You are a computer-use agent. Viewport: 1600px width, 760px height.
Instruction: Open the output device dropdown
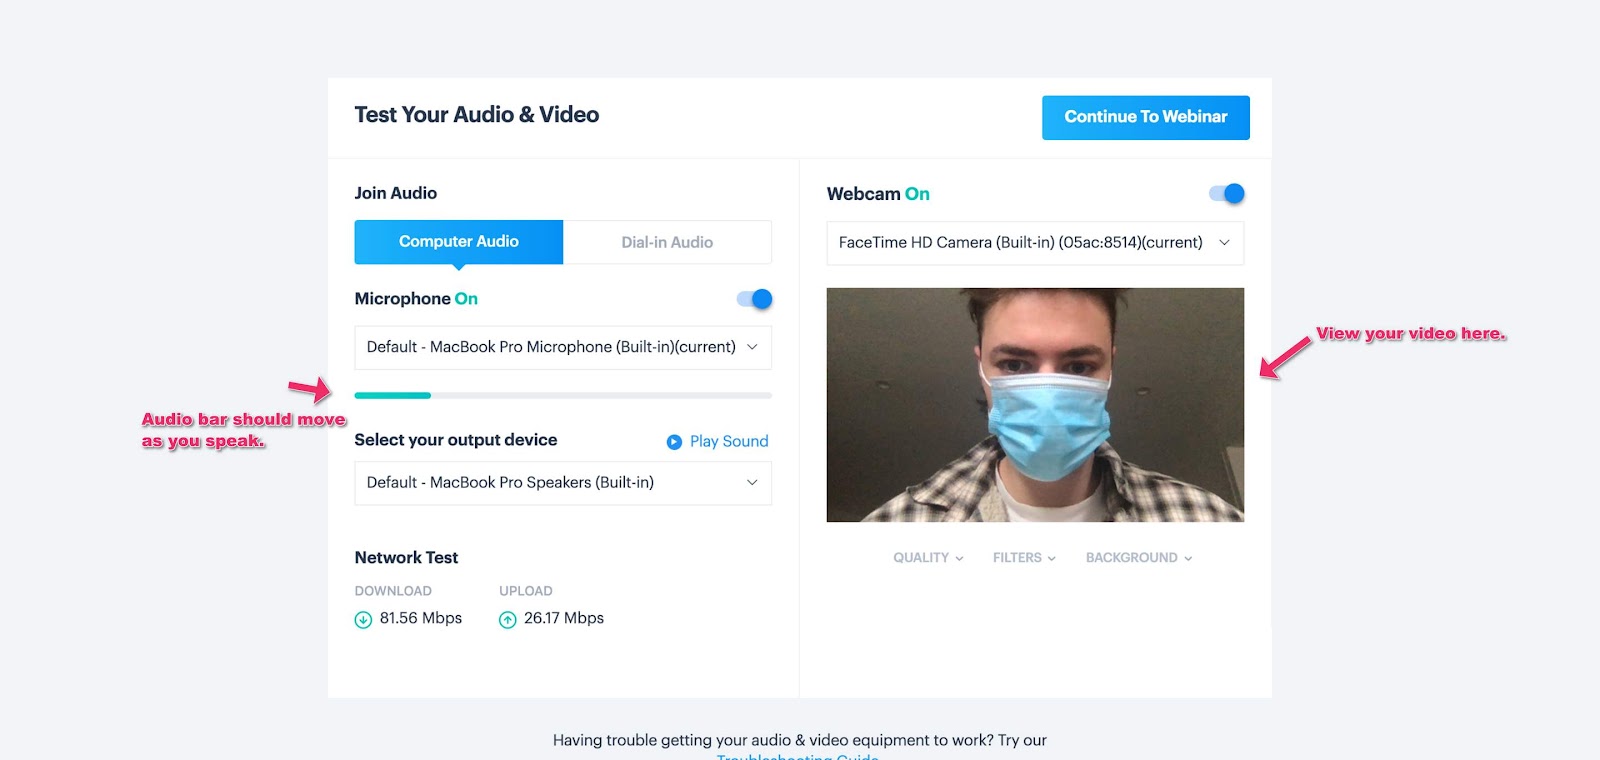click(563, 483)
